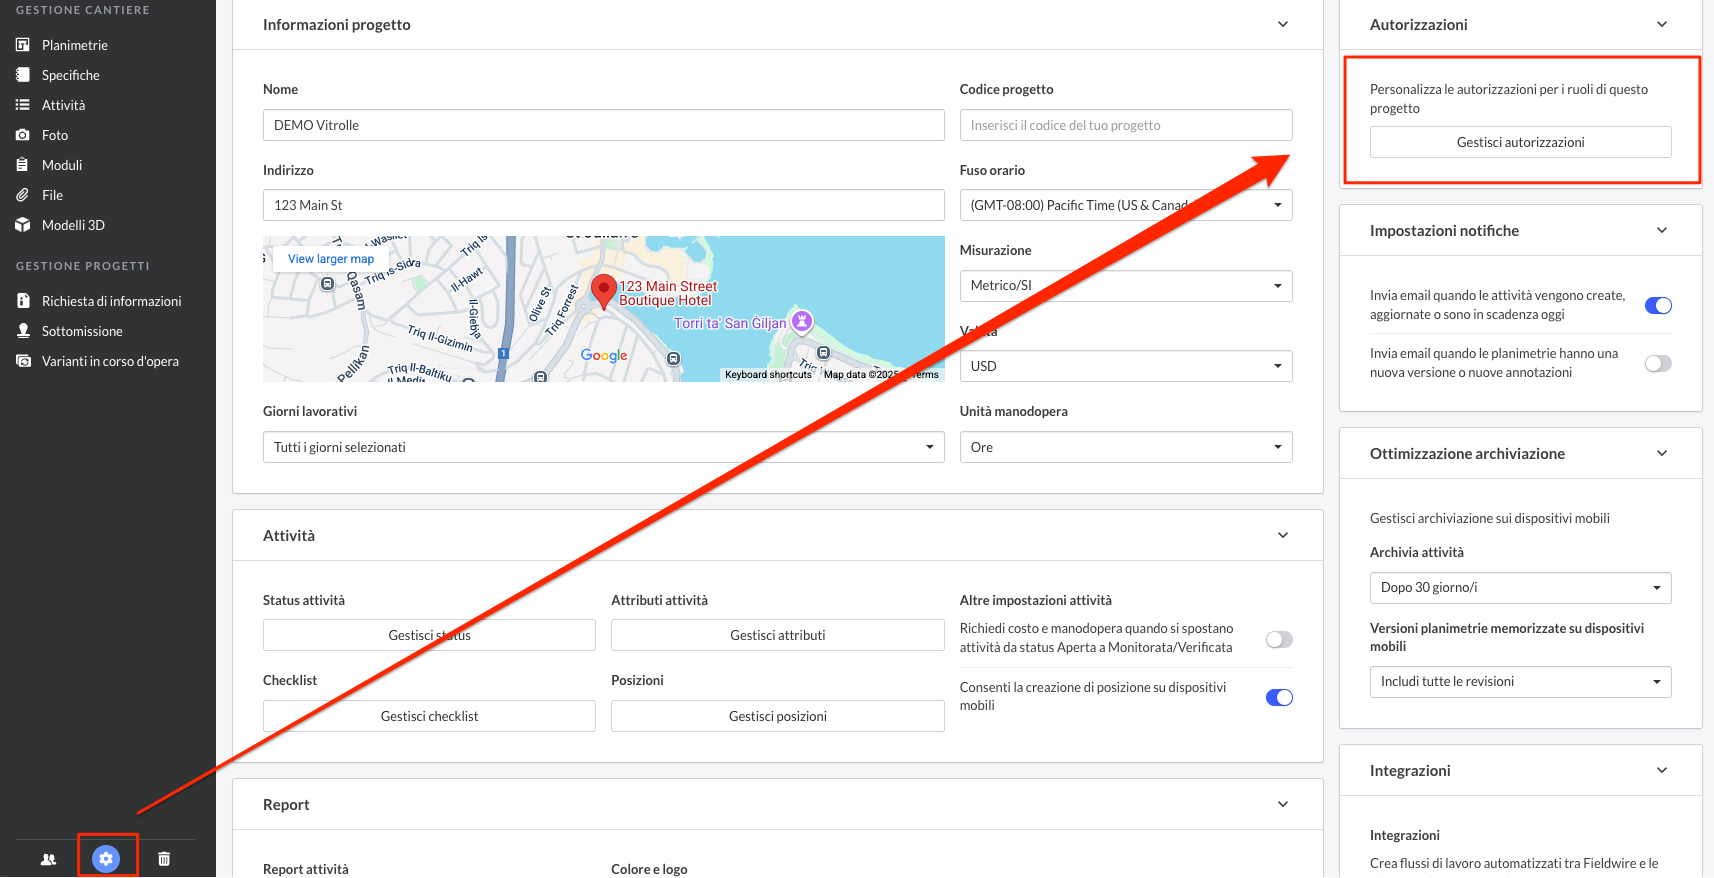This screenshot has width=1714, height=878.
Task: Enable email for new planimetrie versions
Action: [1657, 363]
